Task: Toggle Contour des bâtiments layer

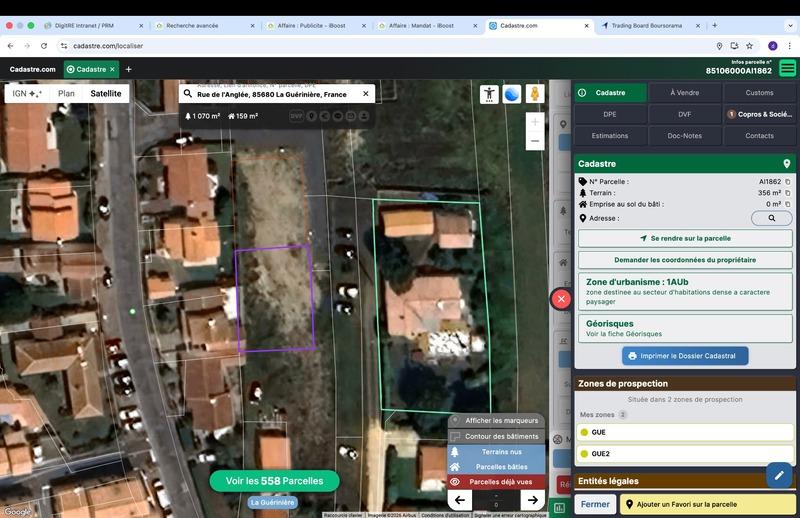Action: coord(496,436)
